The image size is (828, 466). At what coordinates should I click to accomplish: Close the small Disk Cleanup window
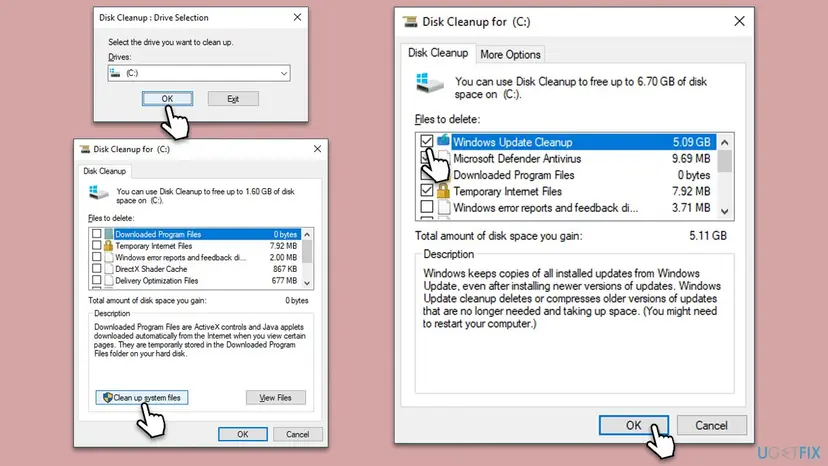[x=317, y=149]
